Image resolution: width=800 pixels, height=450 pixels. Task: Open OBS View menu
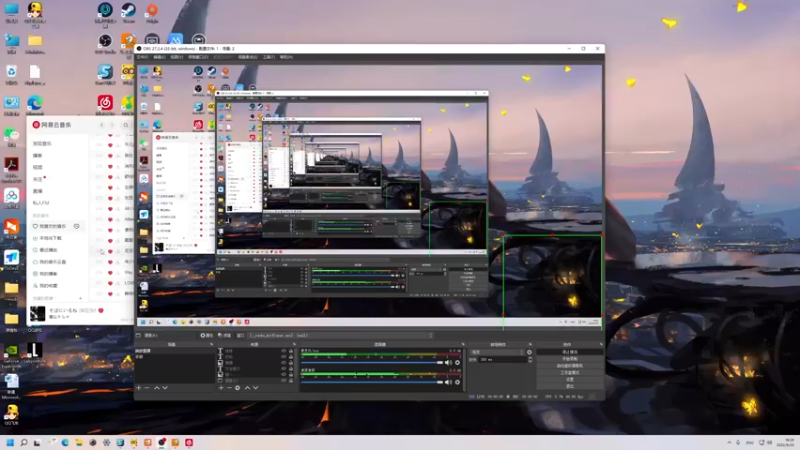177,57
